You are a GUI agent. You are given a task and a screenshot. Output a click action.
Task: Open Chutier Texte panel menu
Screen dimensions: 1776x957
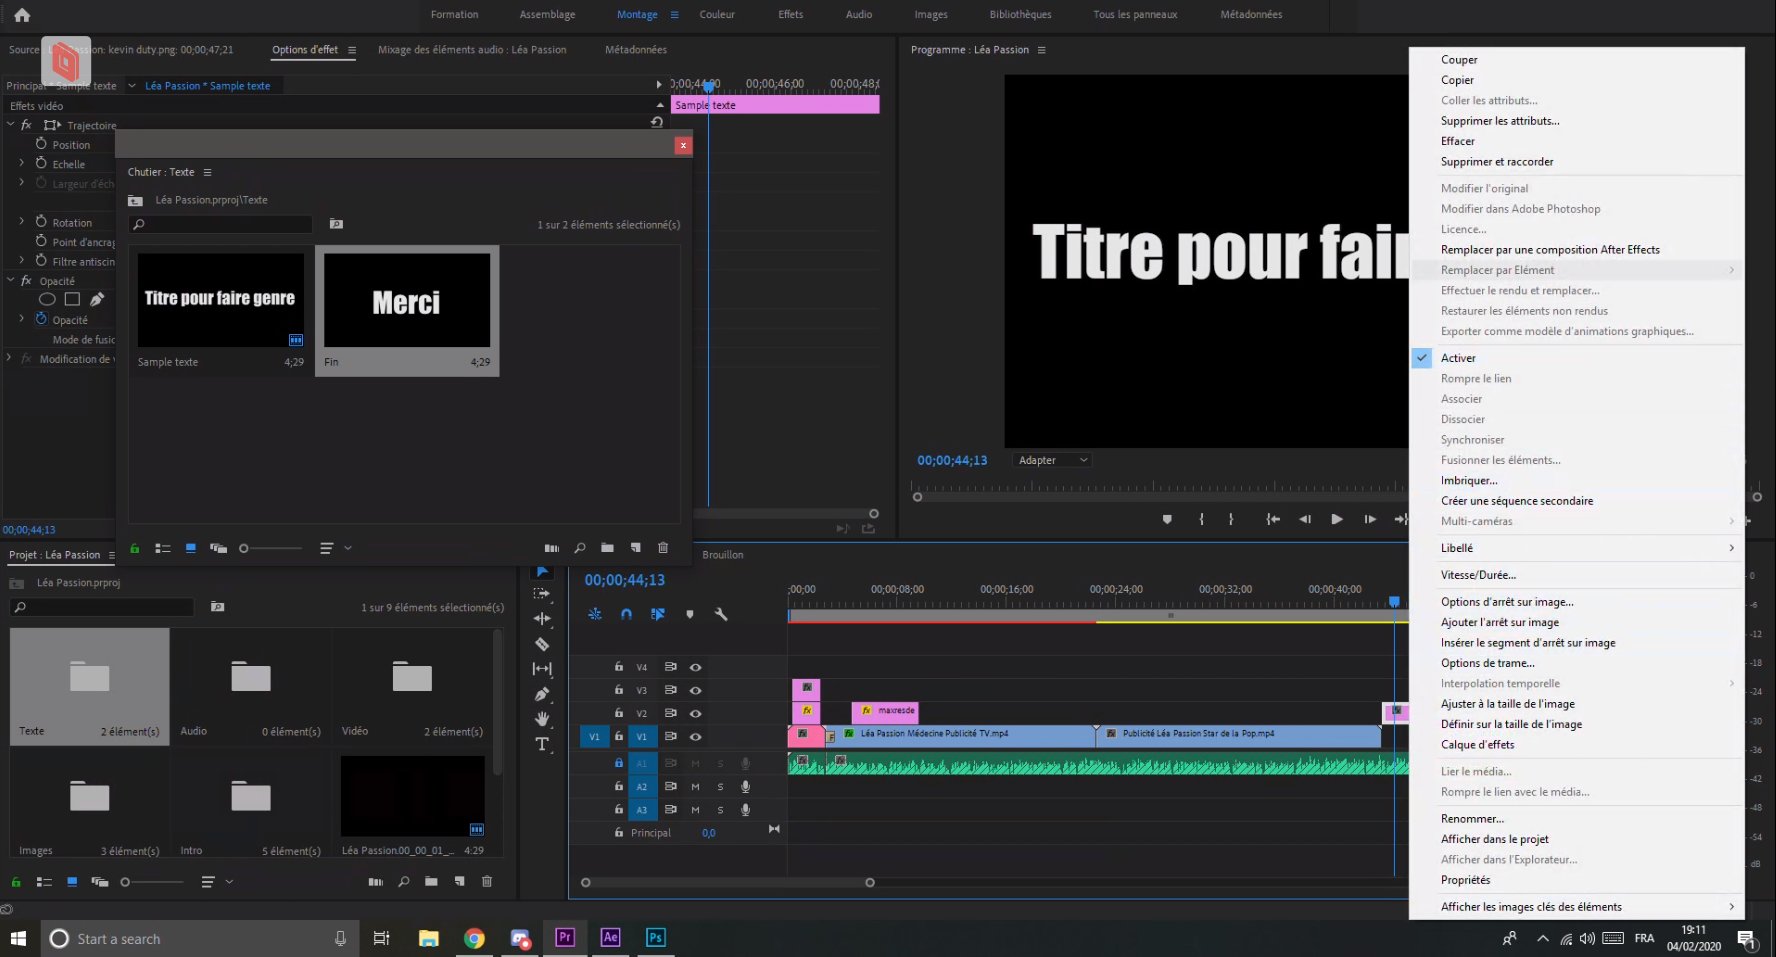207,172
